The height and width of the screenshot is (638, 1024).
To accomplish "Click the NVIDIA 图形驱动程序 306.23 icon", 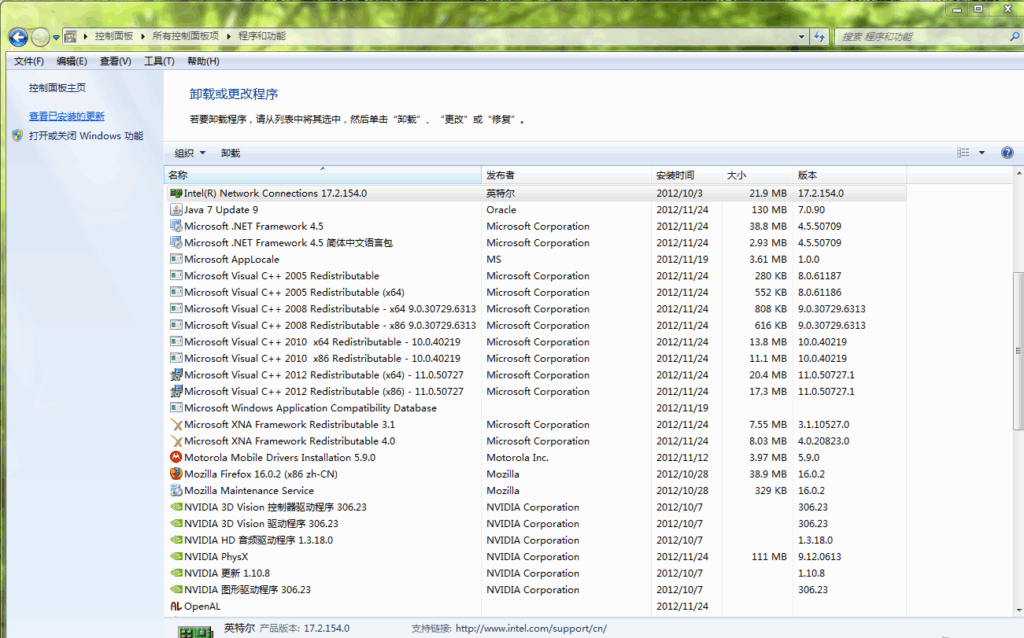I will pyautogui.click(x=176, y=590).
